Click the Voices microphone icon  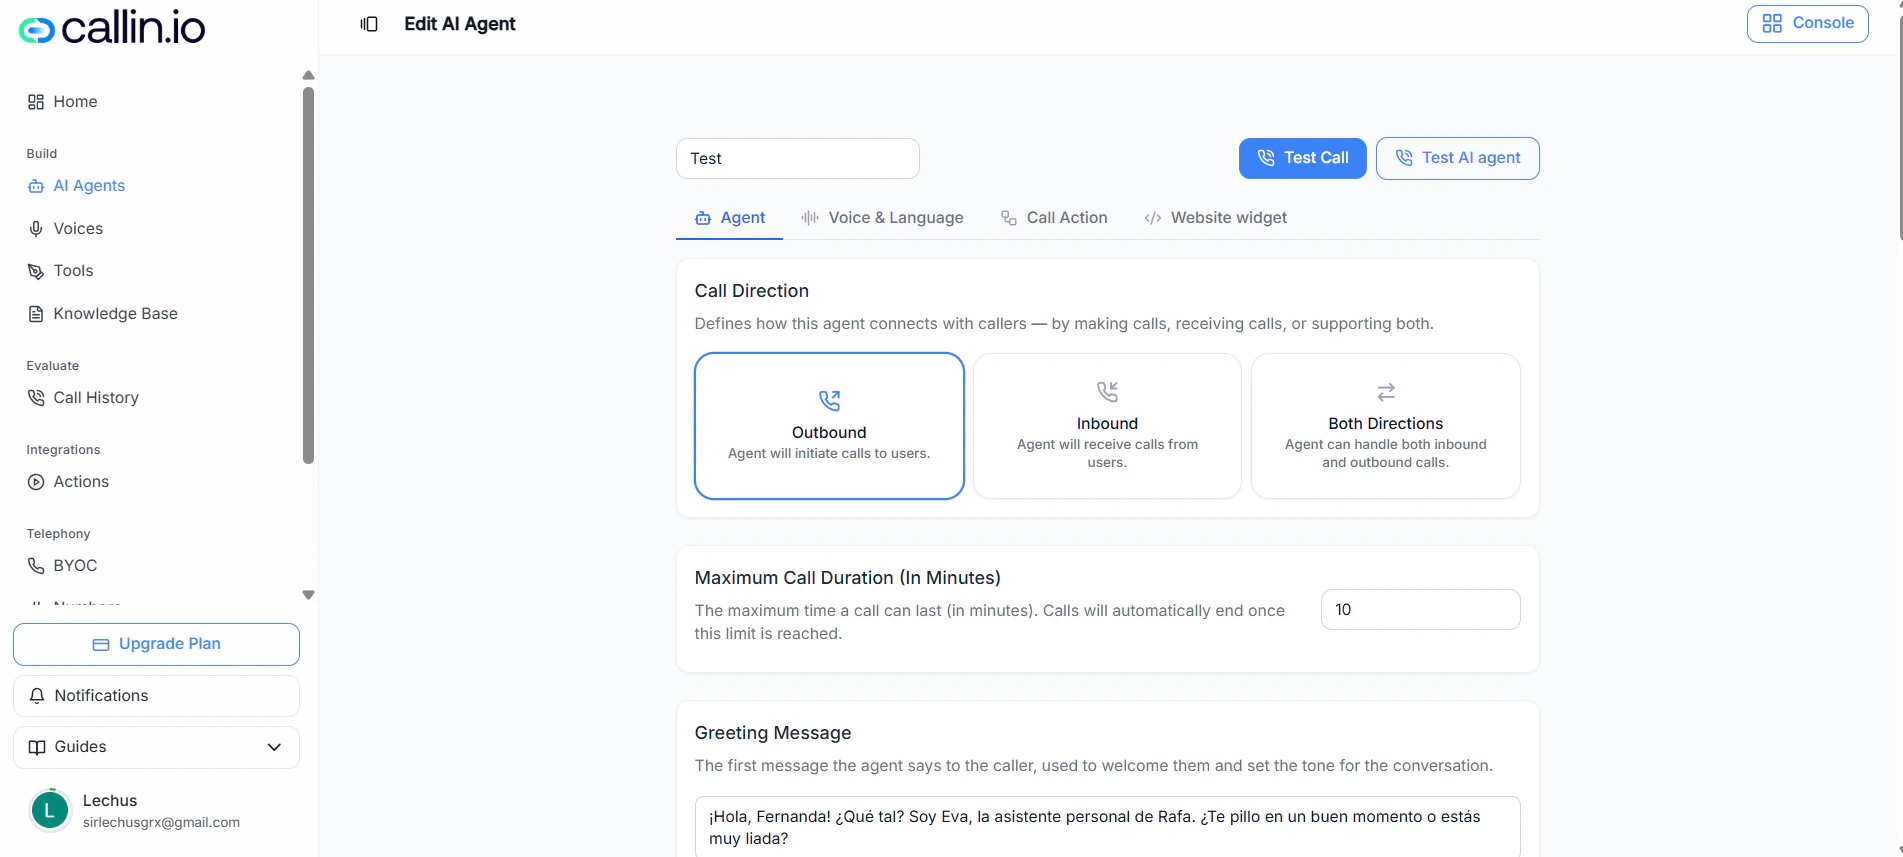click(x=36, y=229)
